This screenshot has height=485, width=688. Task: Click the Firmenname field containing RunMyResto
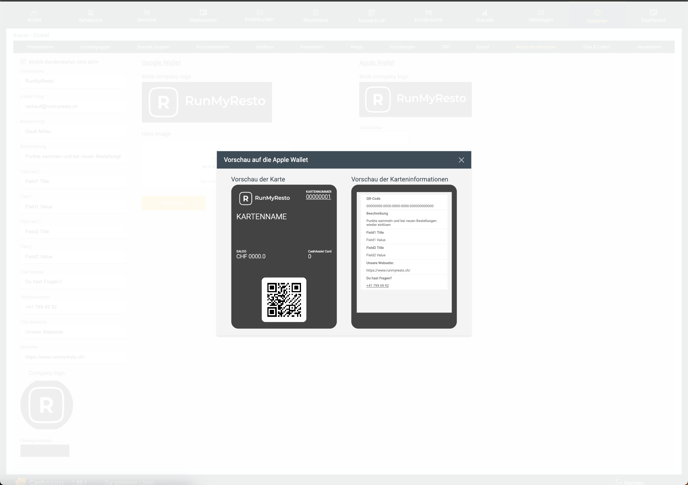(73, 81)
